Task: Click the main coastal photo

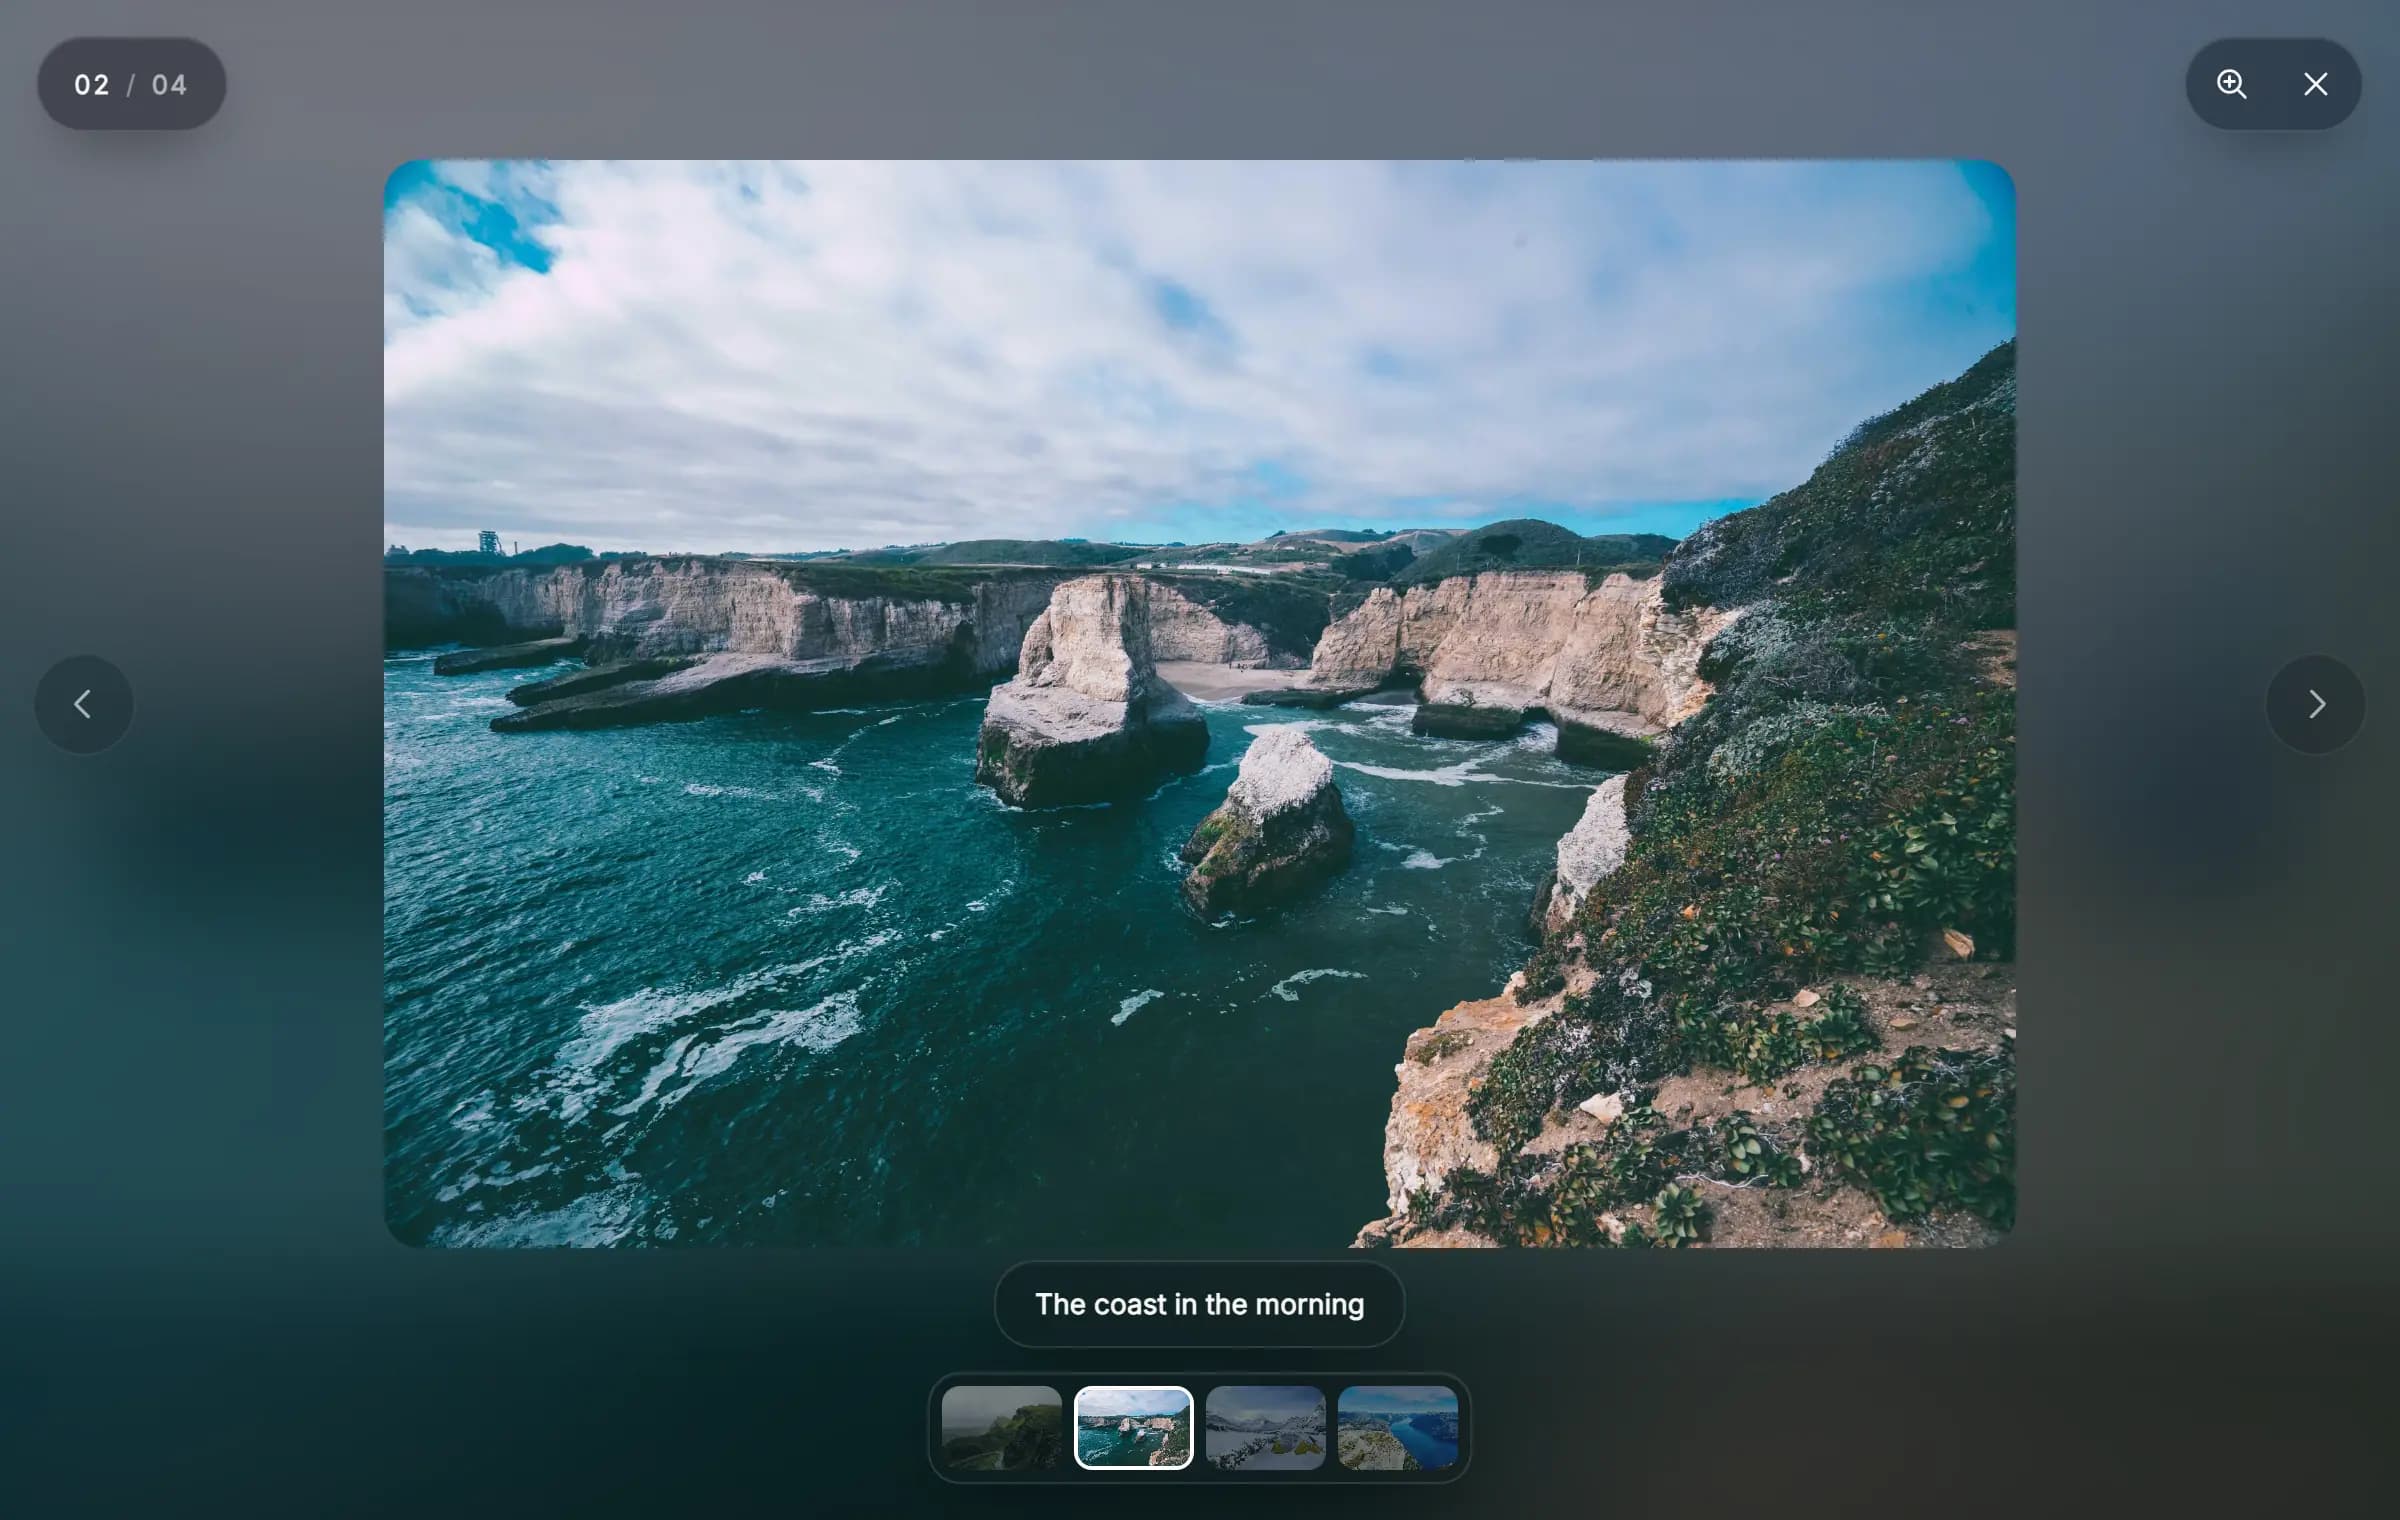Action: [x=1200, y=703]
